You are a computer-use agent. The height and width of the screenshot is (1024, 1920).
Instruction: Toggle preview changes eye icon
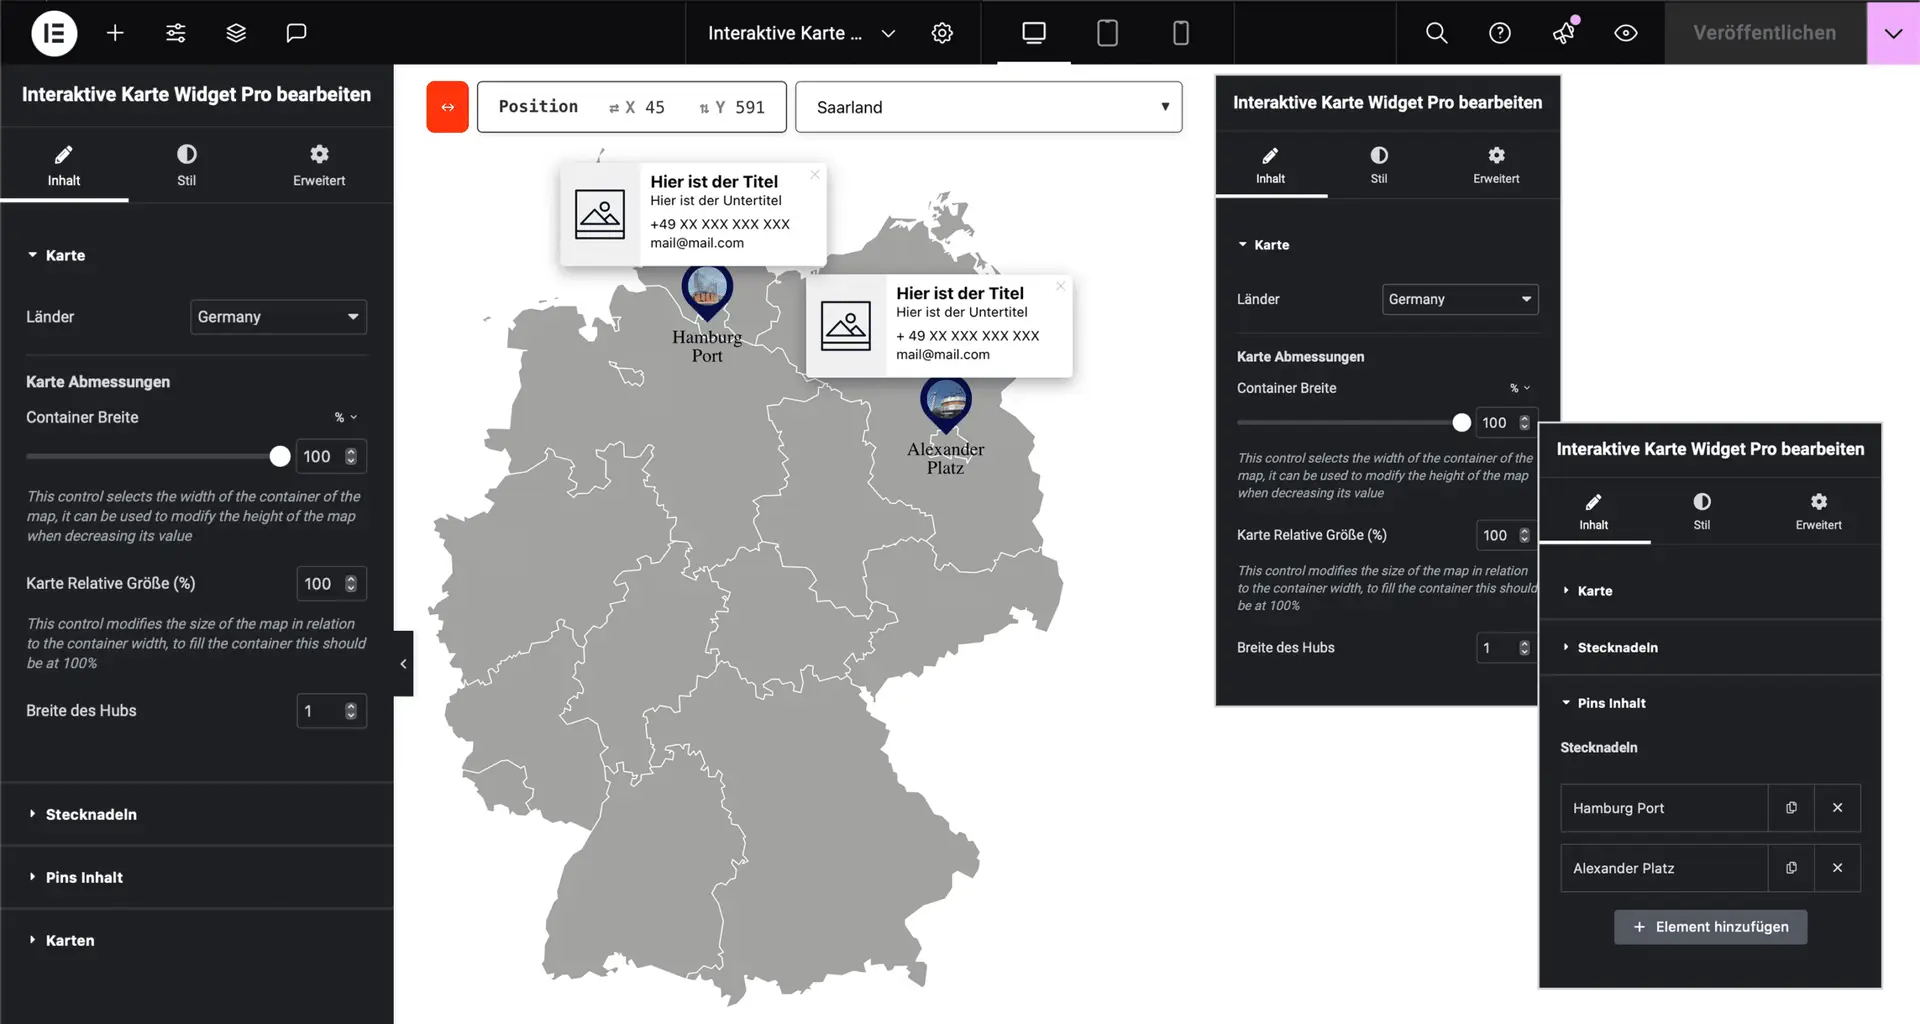[1626, 33]
